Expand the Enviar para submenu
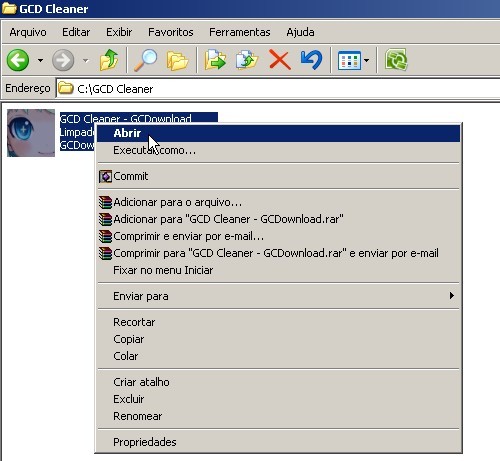Screen dimensions: 500x461 coord(278,296)
